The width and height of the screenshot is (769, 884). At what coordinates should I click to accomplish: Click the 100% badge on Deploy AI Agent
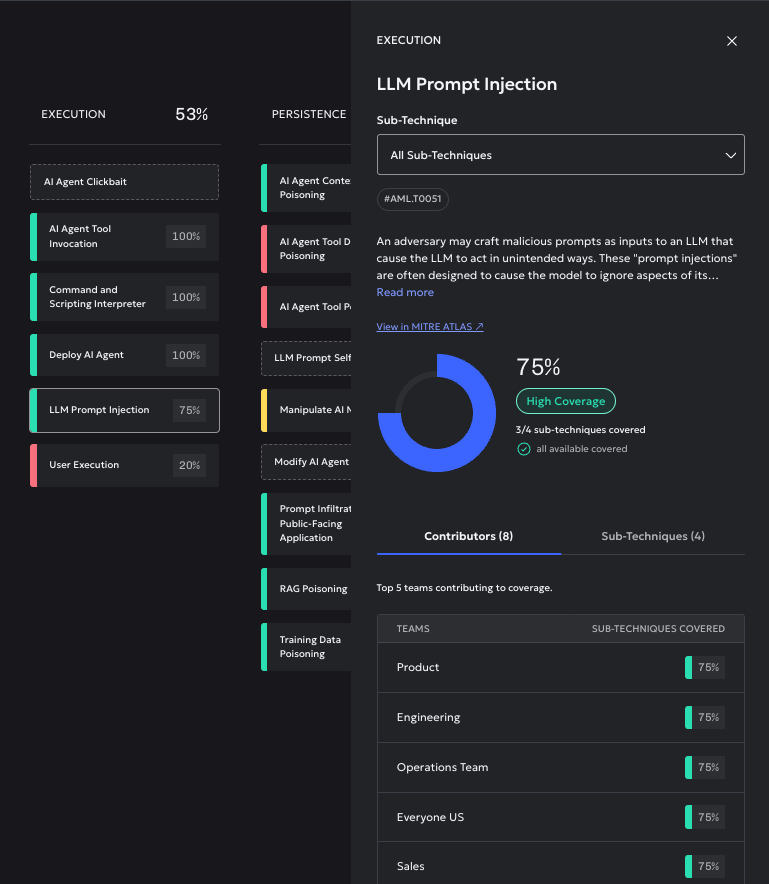(185, 355)
